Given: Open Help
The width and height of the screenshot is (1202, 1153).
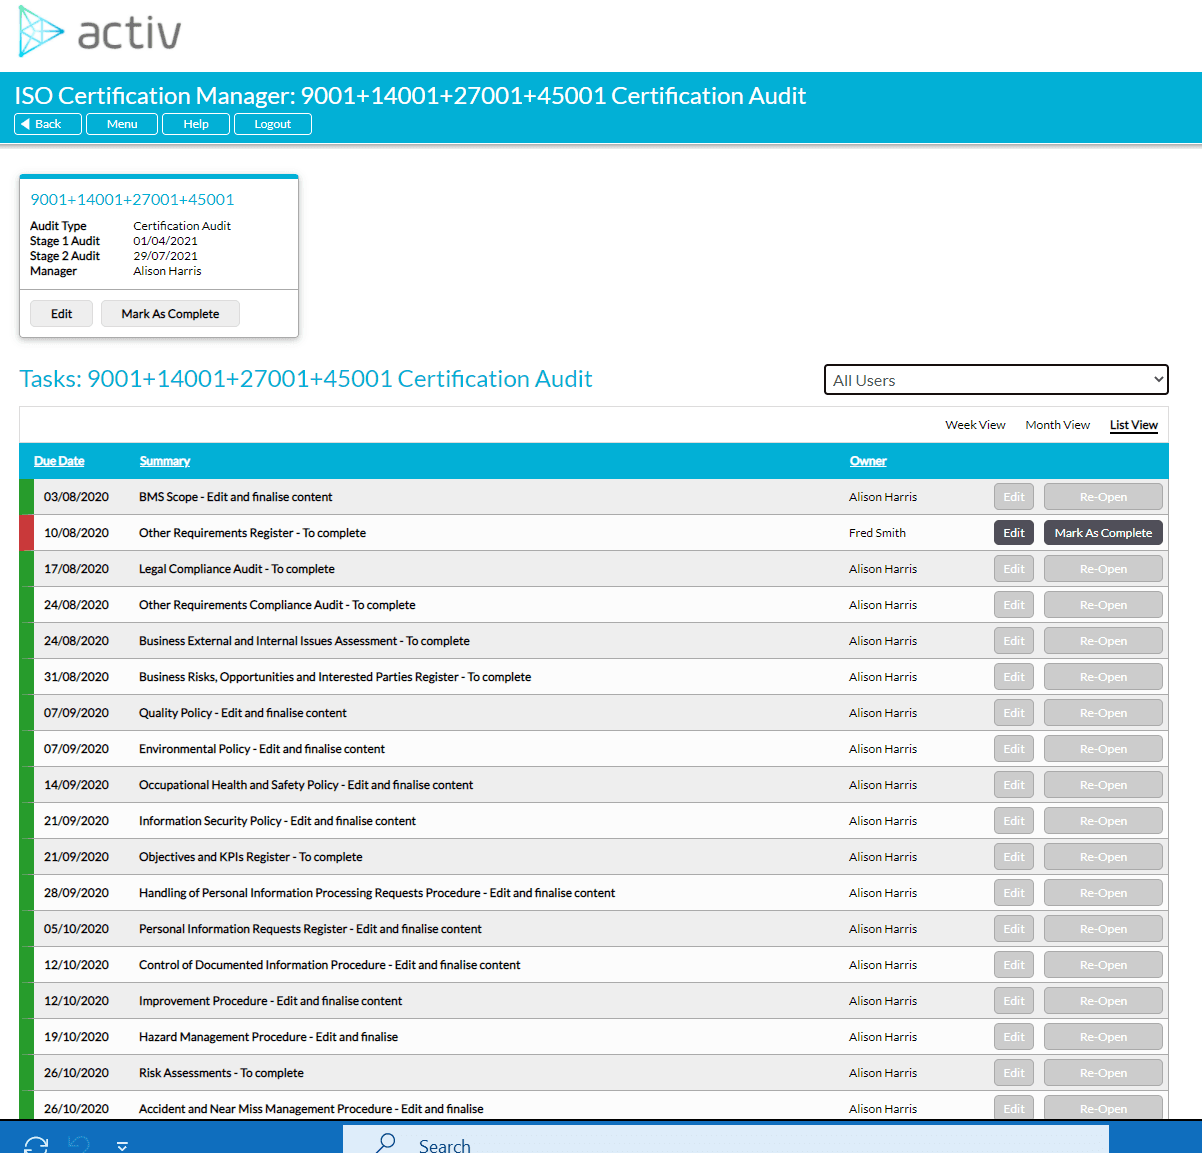Looking at the screenshot, I should [x=195, y=123].
